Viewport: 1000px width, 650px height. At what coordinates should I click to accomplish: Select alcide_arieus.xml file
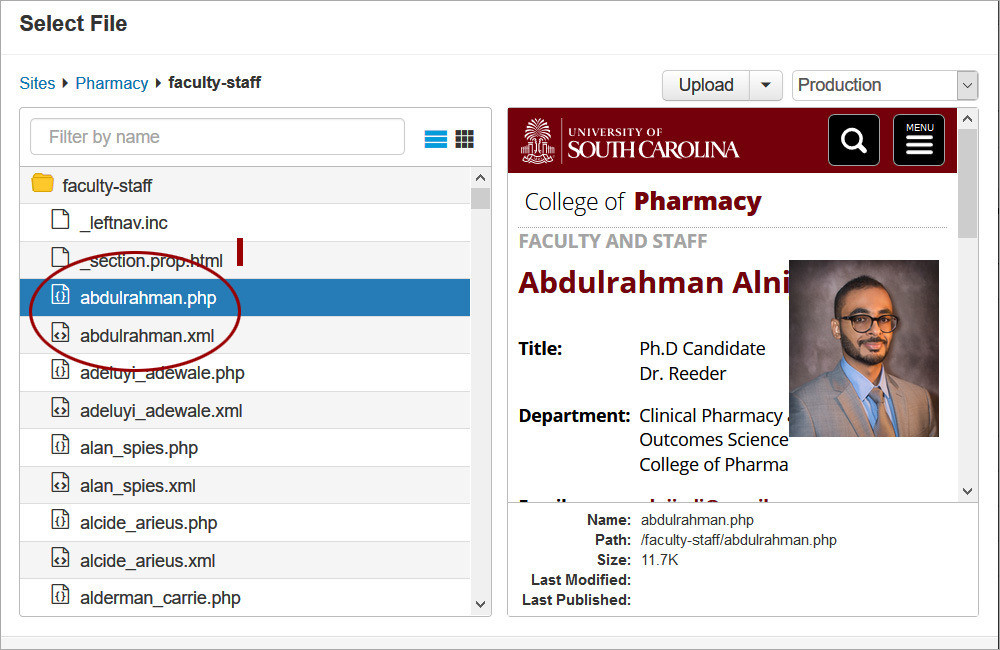(147, 561)
